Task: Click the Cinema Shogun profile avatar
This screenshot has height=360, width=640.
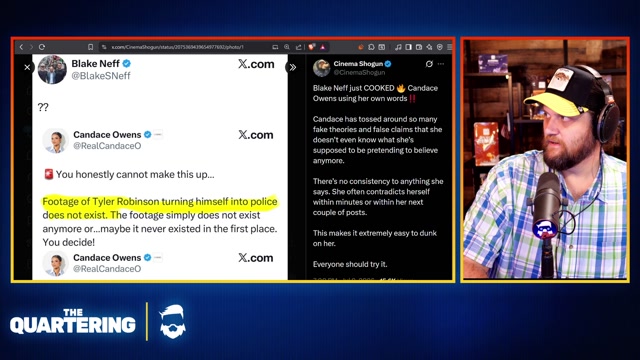Action: pyautogui.click(x=322, y=68)
